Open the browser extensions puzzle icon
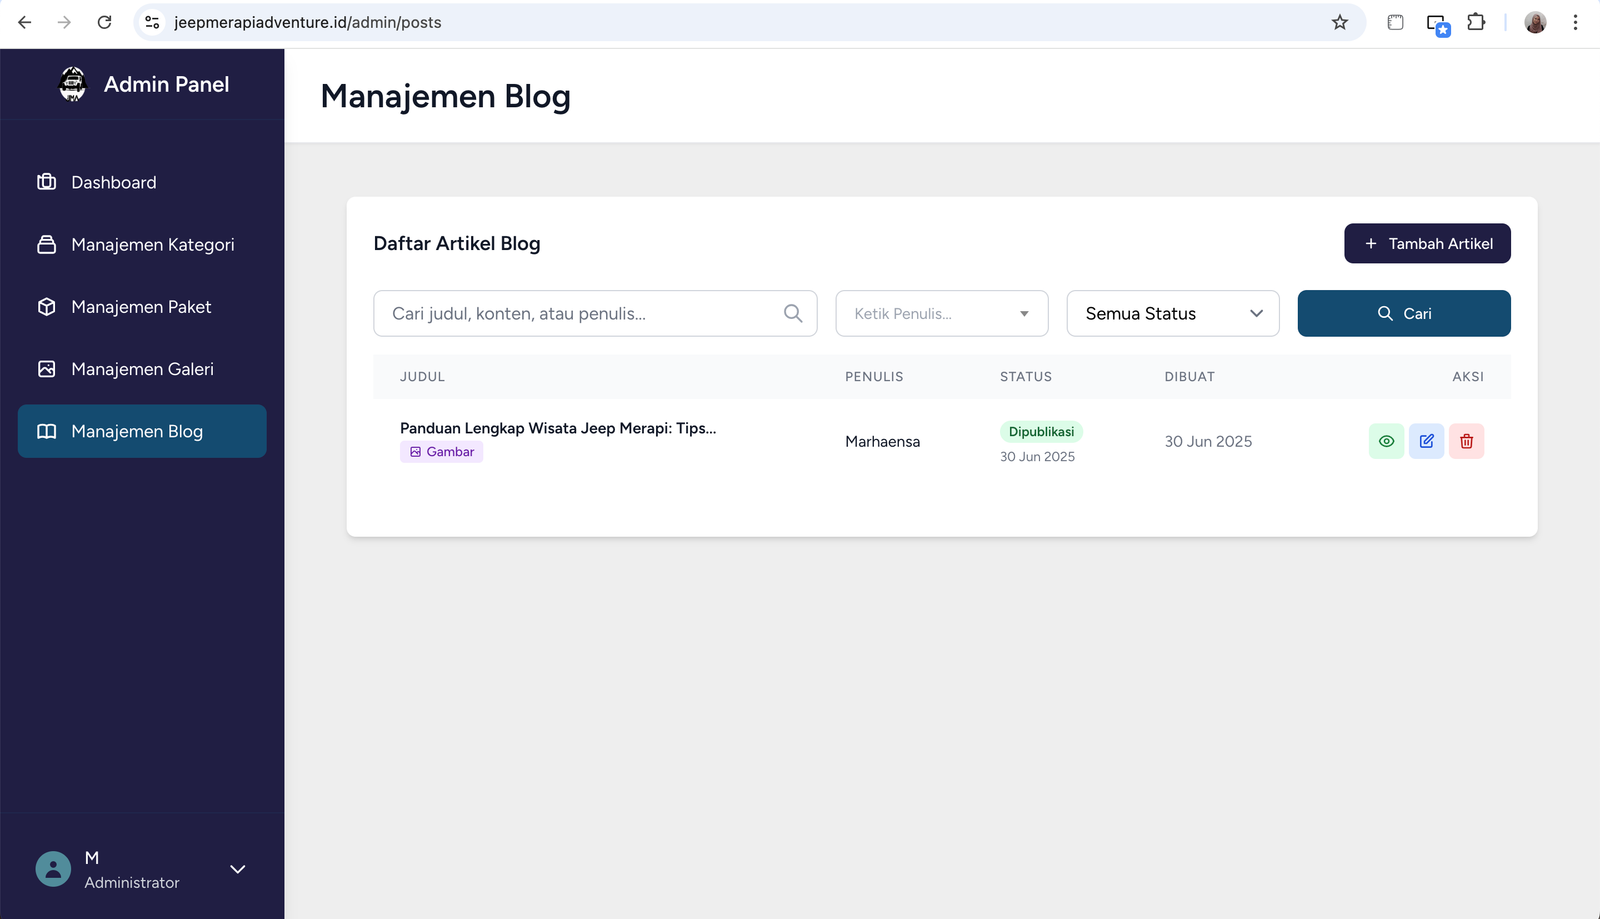 point(1476,22)
